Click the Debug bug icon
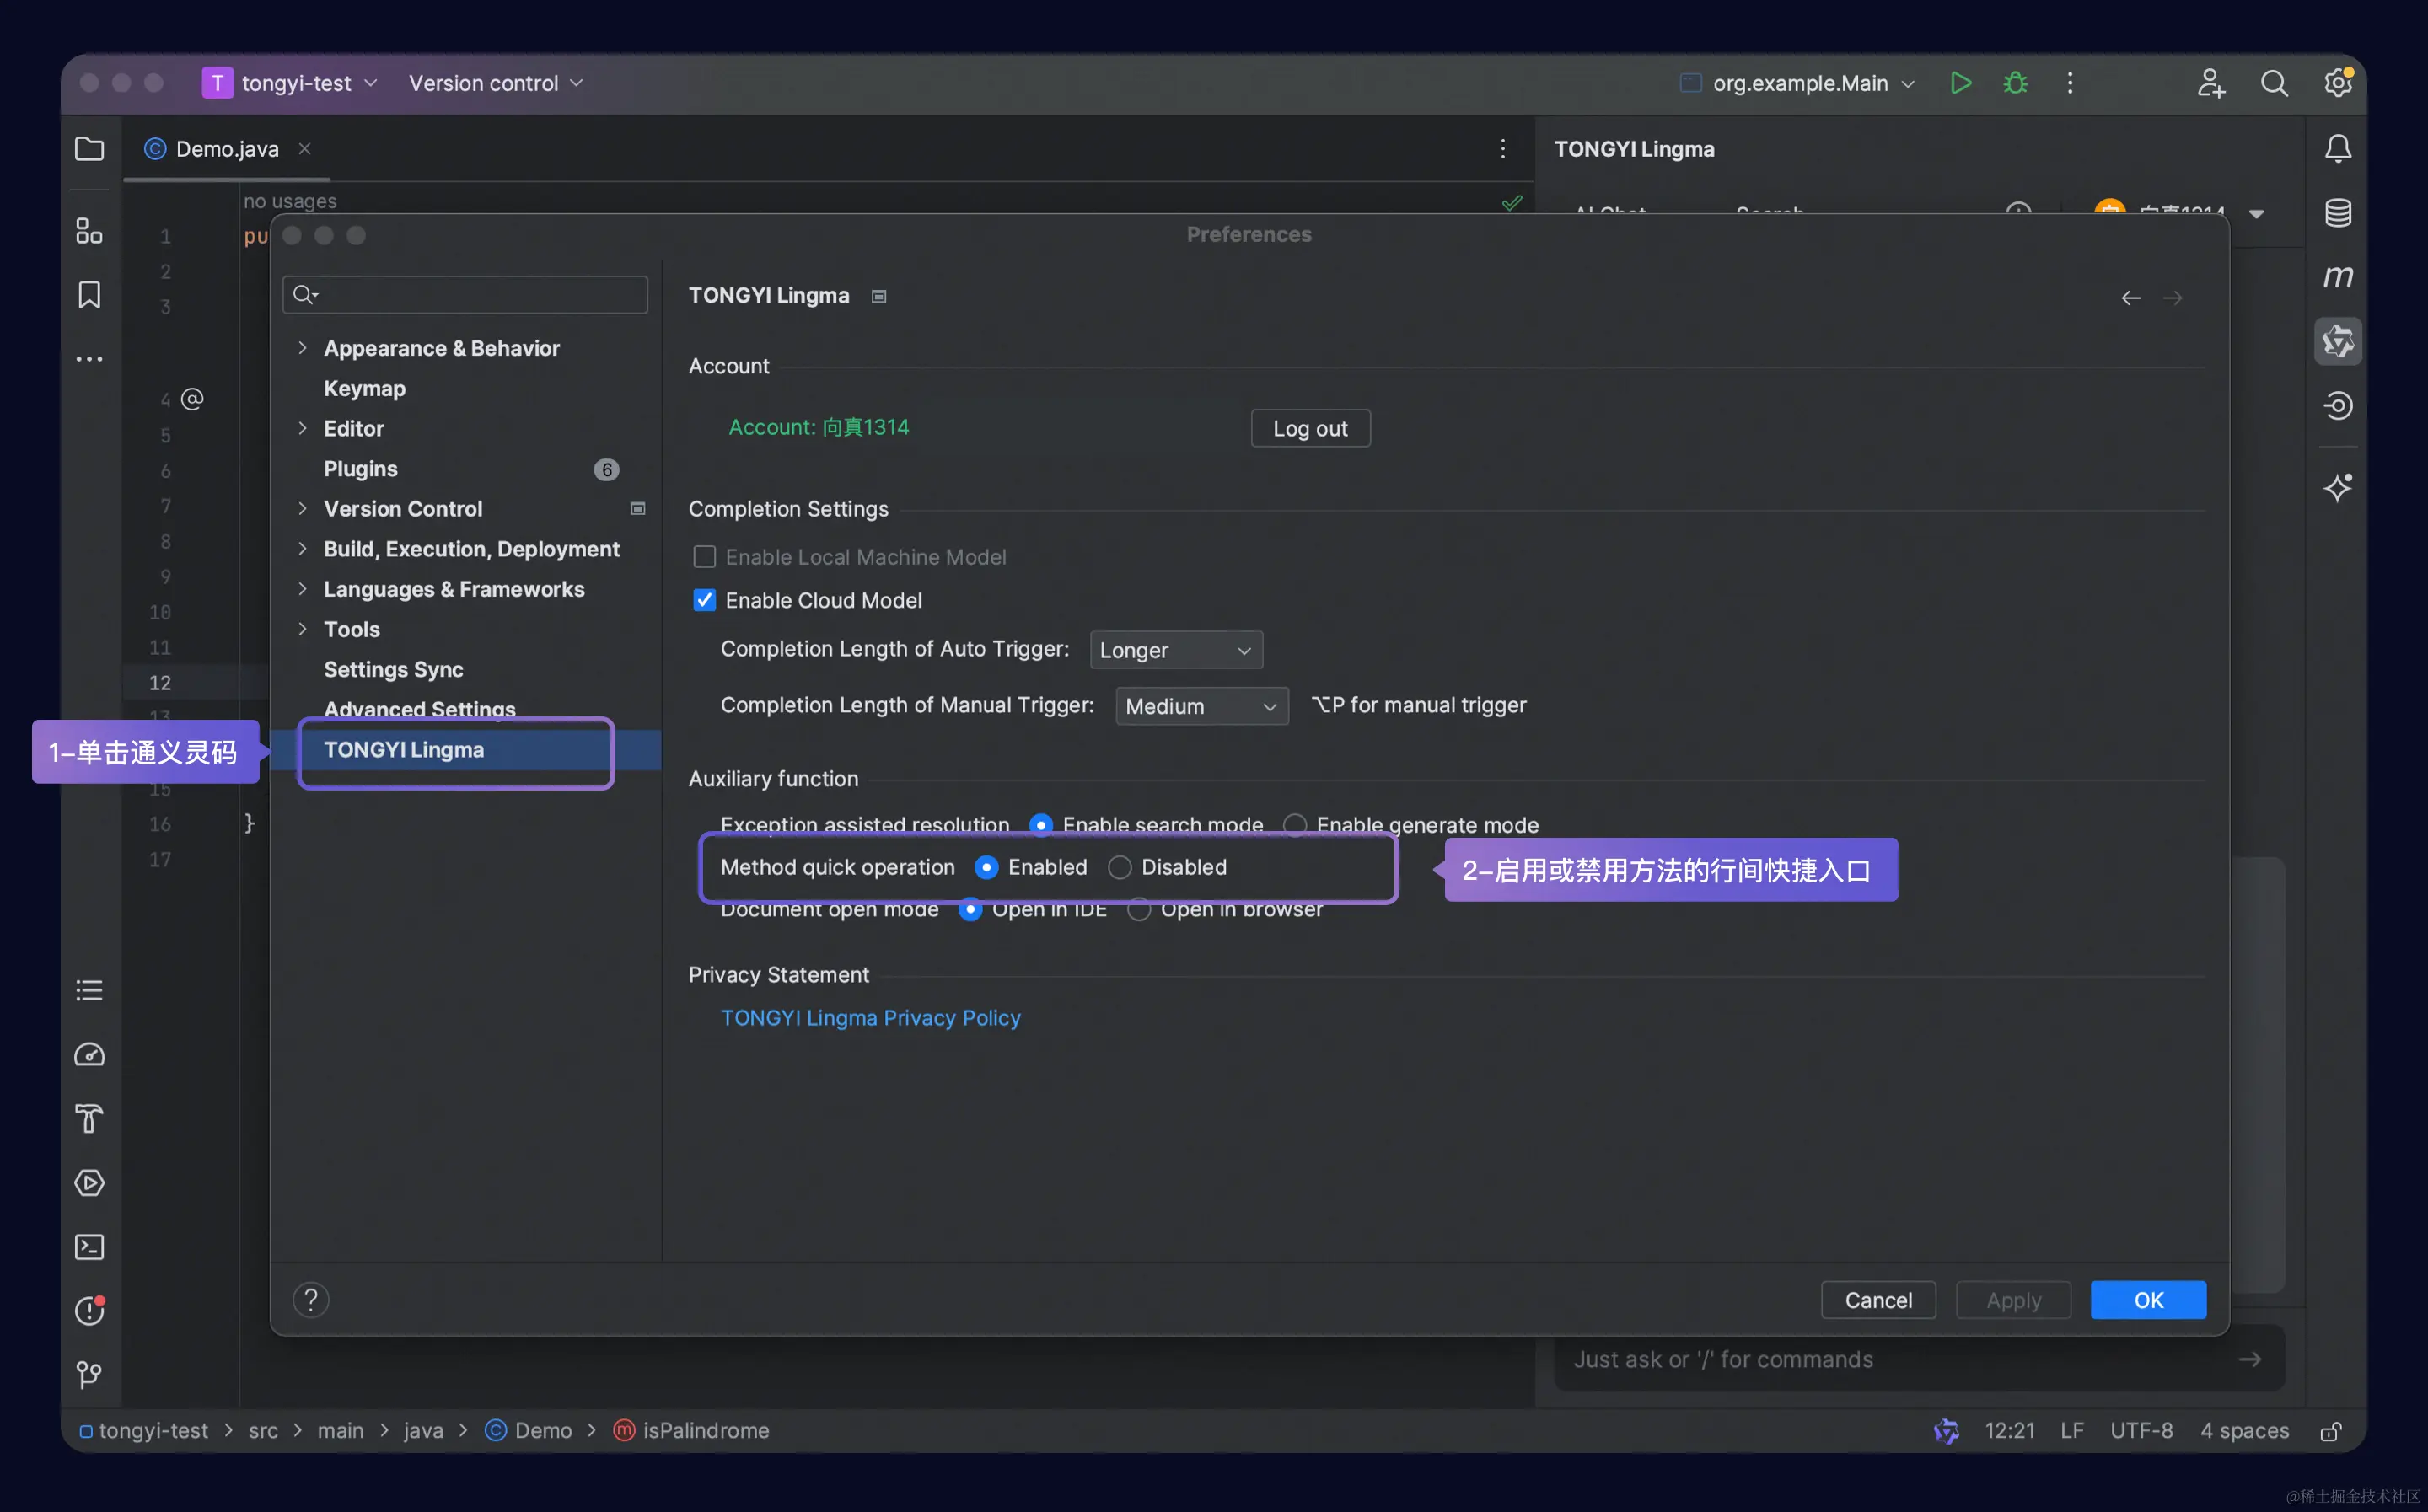 pos(2015,83)
